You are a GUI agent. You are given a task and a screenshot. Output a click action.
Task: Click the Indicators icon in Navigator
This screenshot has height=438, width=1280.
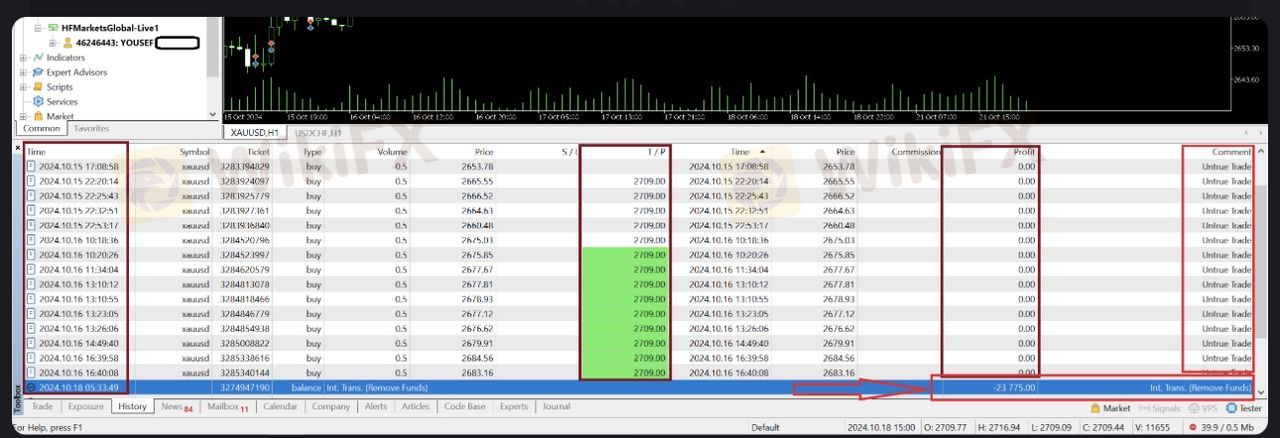(x=38, y=58)
